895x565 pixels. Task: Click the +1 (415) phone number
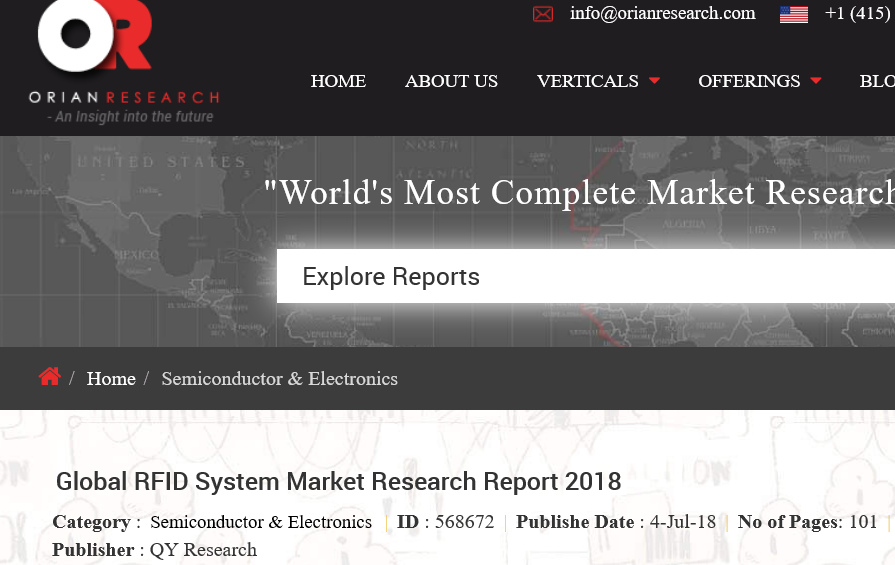tap(859, 13)
